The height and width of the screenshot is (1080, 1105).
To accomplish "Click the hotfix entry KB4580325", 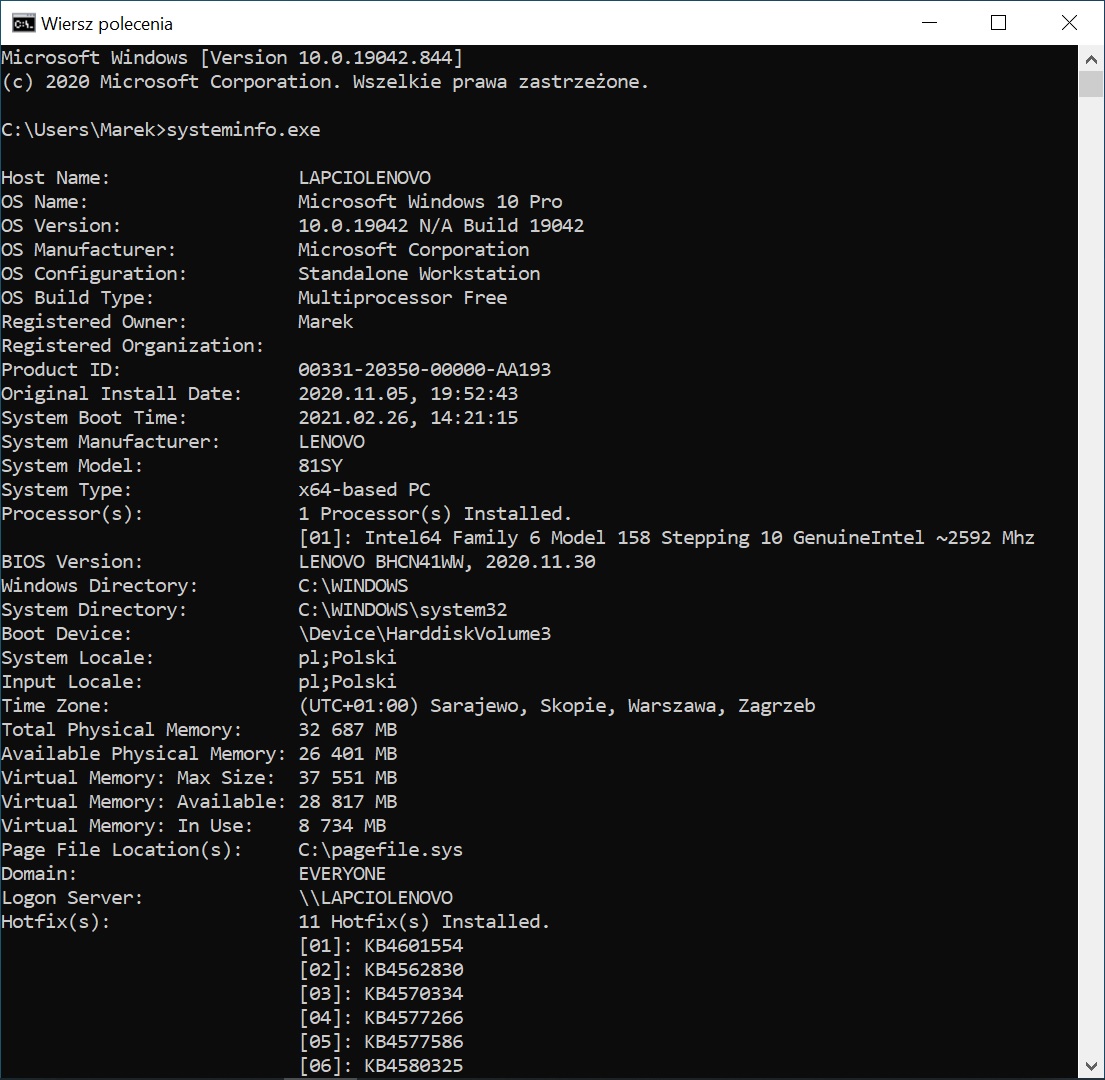I will coord(413,1066).
